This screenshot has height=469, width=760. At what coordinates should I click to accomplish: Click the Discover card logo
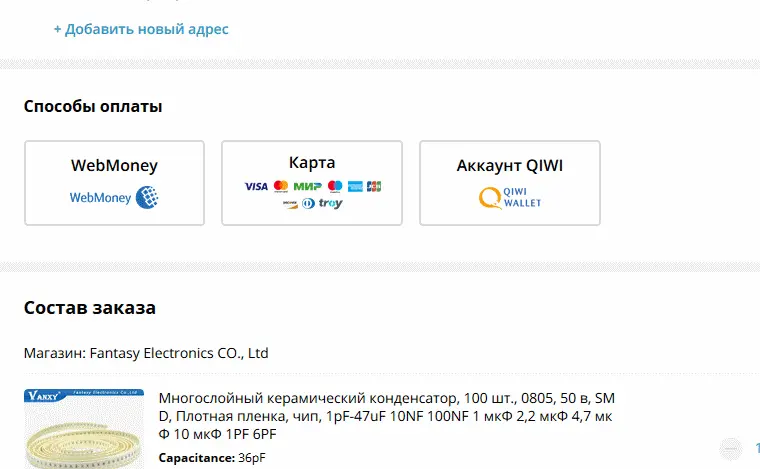point(290,204)
